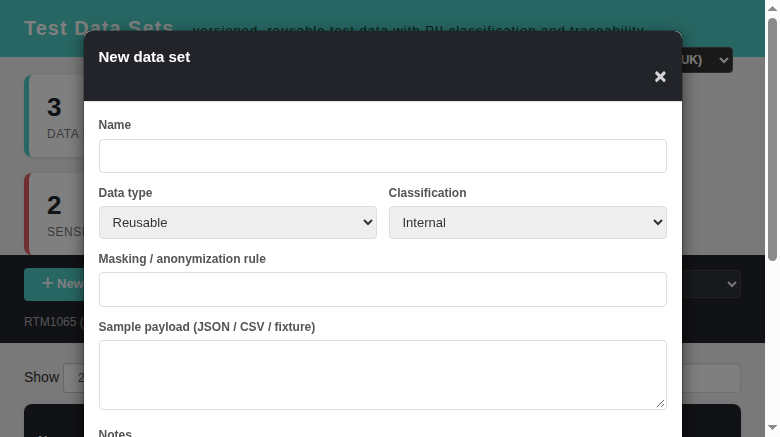This screenshot has height=437, width=780.
Task: Click the vertical scrollbar thumb
Action: click(x=772, y=139)
